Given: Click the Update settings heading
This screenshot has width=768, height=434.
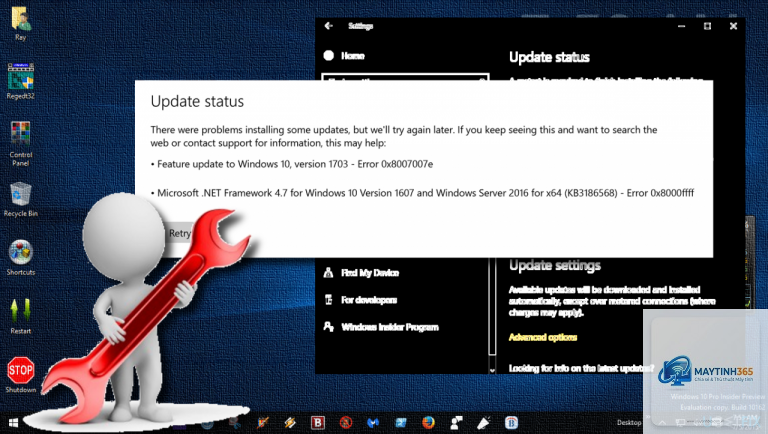Looking at the screenshot, I should click(554, 265).
